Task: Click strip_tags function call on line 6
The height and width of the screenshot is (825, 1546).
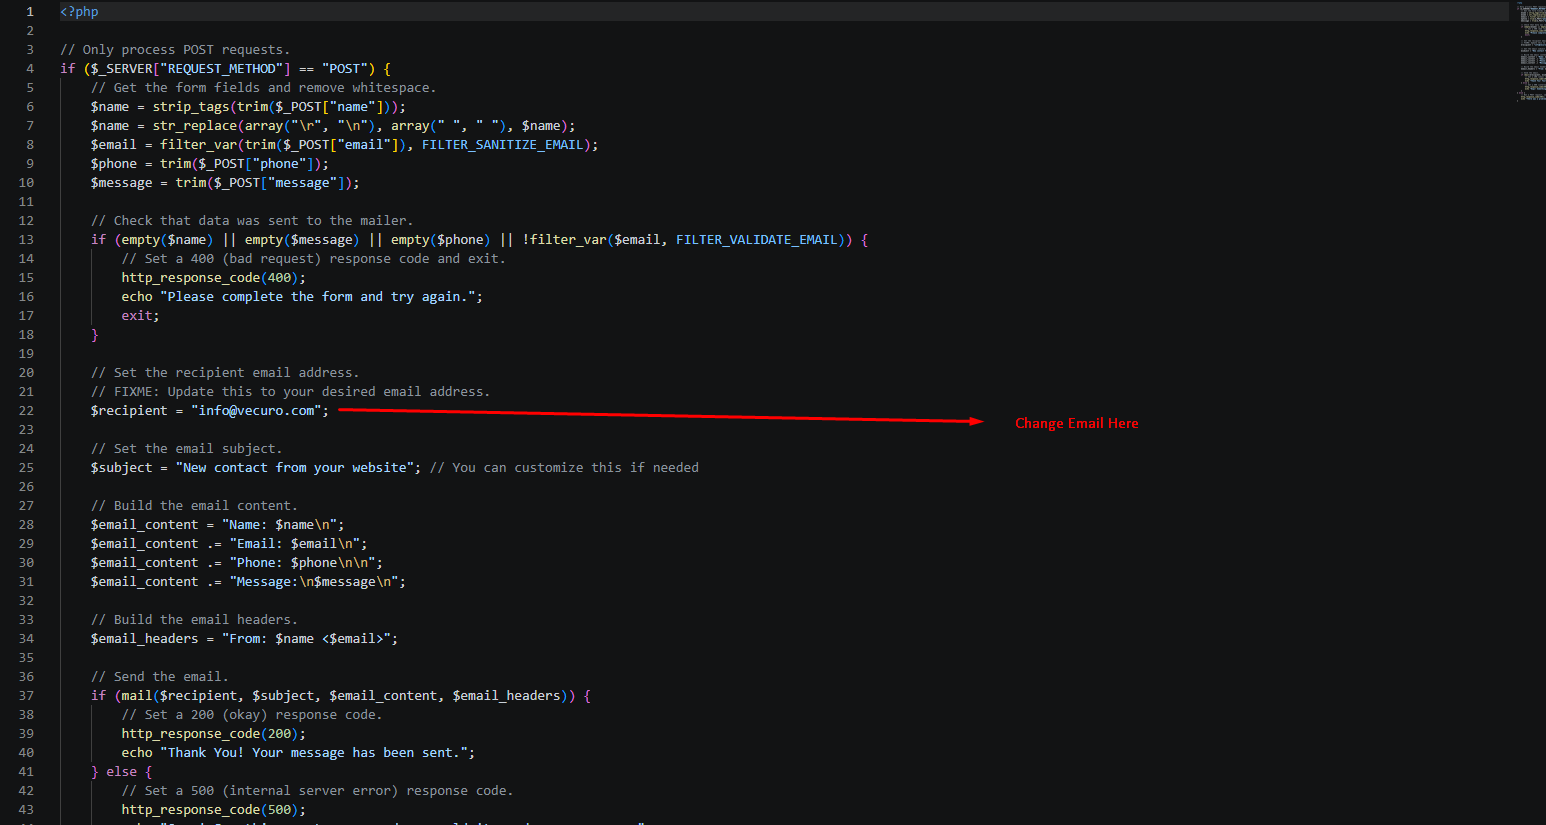Action: click(191, 107)
